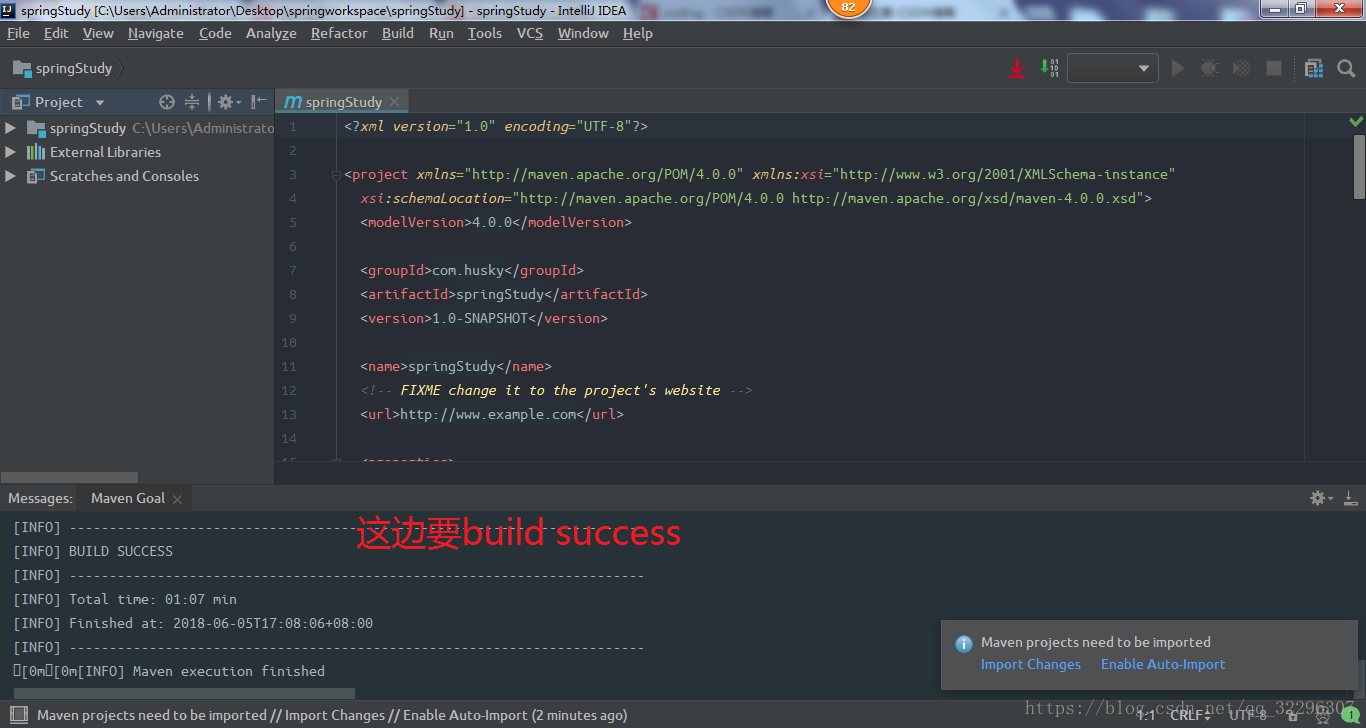Click the green checkmark inspection indicator

[1356, 121]
